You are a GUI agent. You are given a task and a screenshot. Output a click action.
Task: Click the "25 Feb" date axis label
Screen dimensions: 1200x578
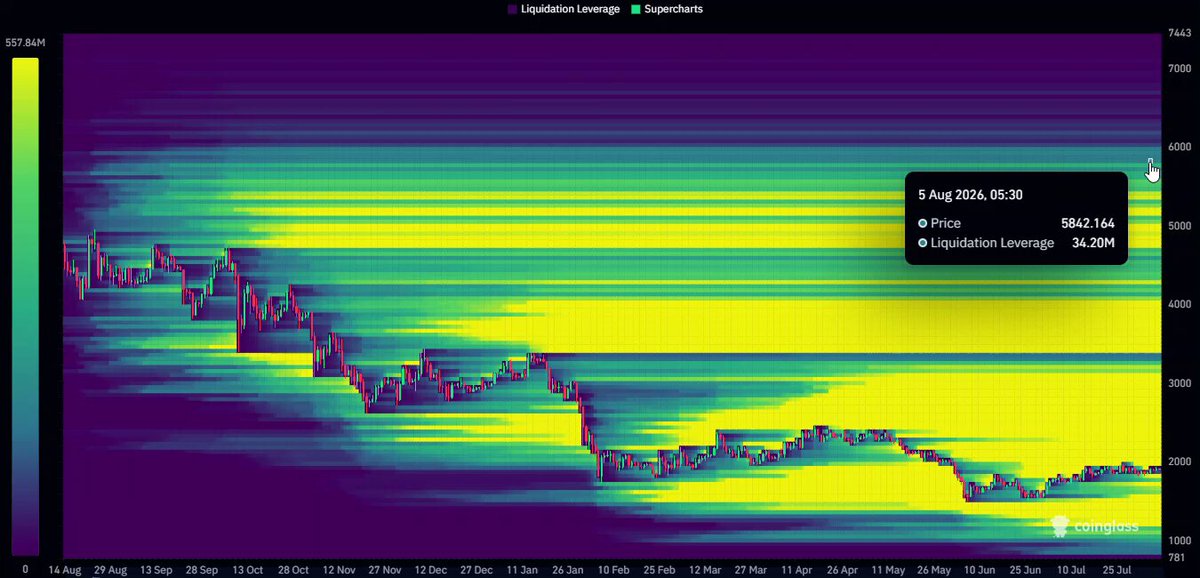click(x=661, y=569)
